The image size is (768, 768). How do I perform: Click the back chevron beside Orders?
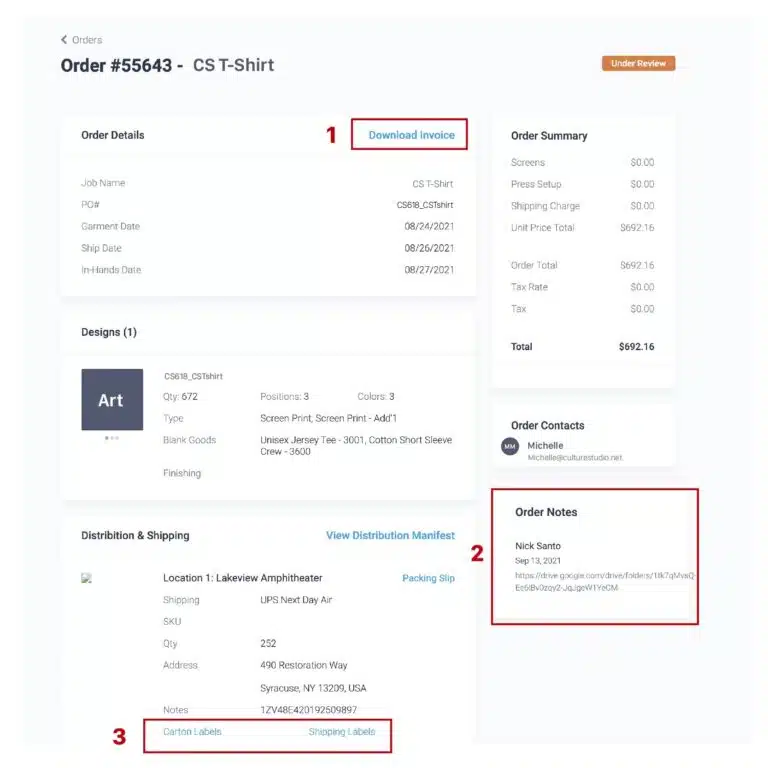tap(64, 40)
